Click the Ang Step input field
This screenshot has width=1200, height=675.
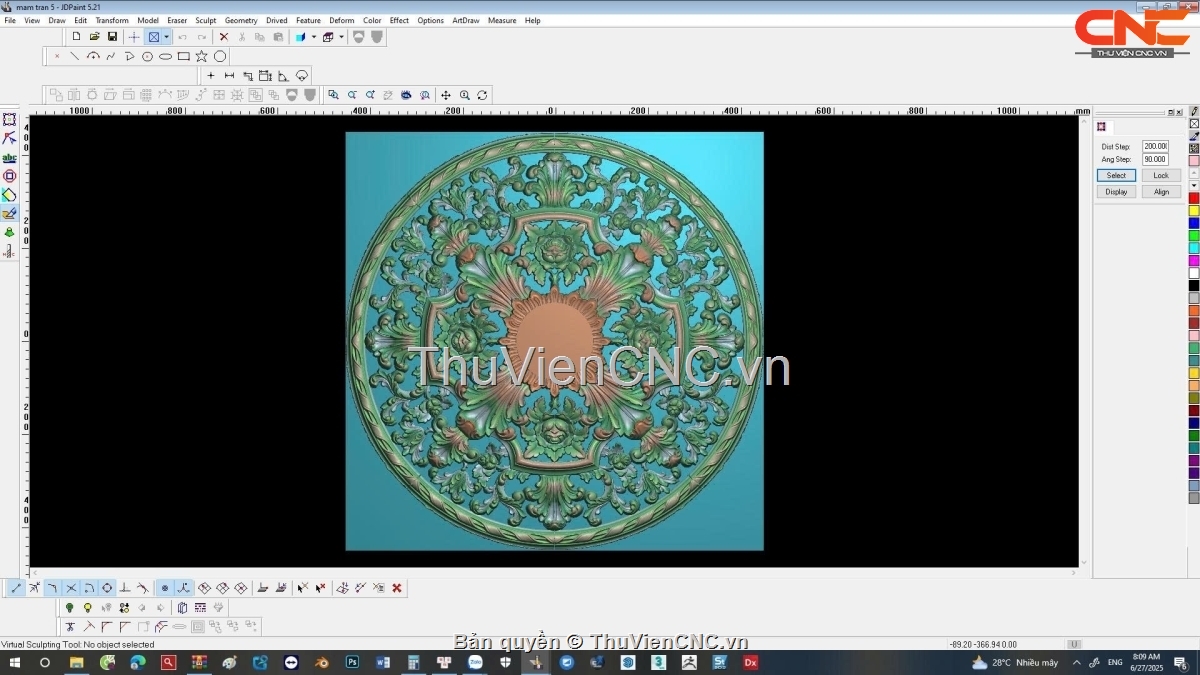tap(1155, 159)
